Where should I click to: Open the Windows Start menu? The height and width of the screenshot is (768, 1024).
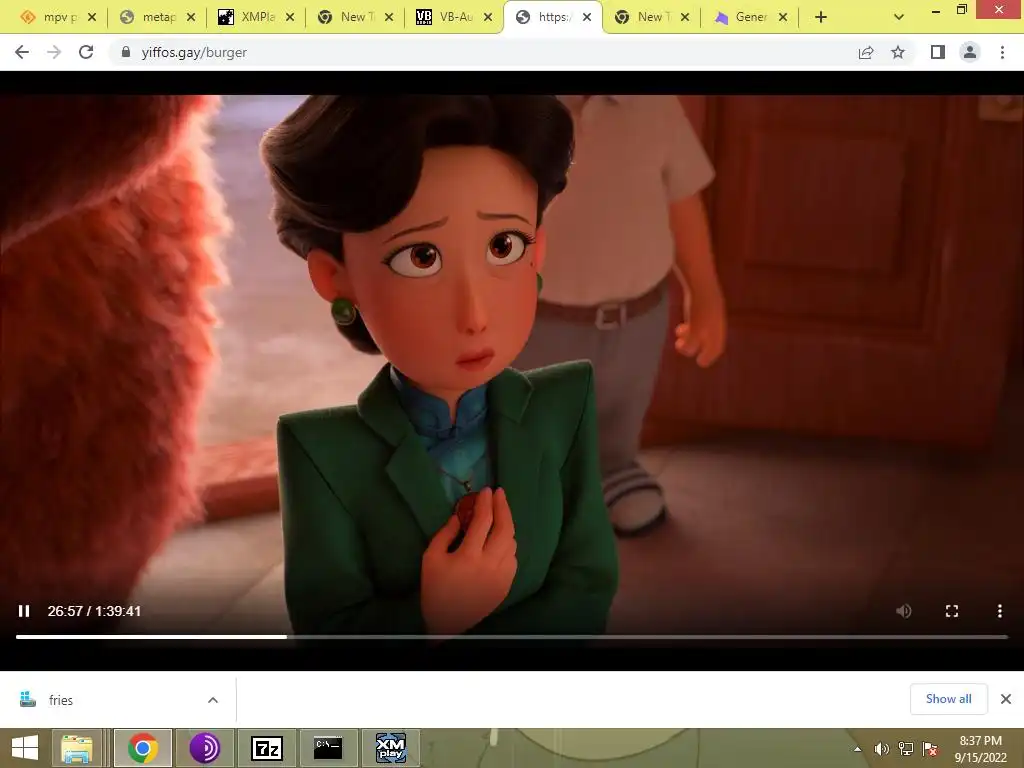coord(25,748)
